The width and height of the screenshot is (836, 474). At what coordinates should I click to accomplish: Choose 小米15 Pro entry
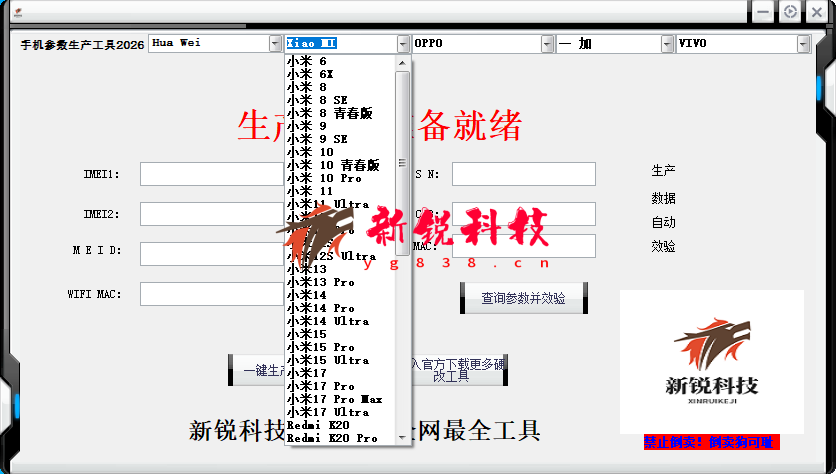coord(340,347)
